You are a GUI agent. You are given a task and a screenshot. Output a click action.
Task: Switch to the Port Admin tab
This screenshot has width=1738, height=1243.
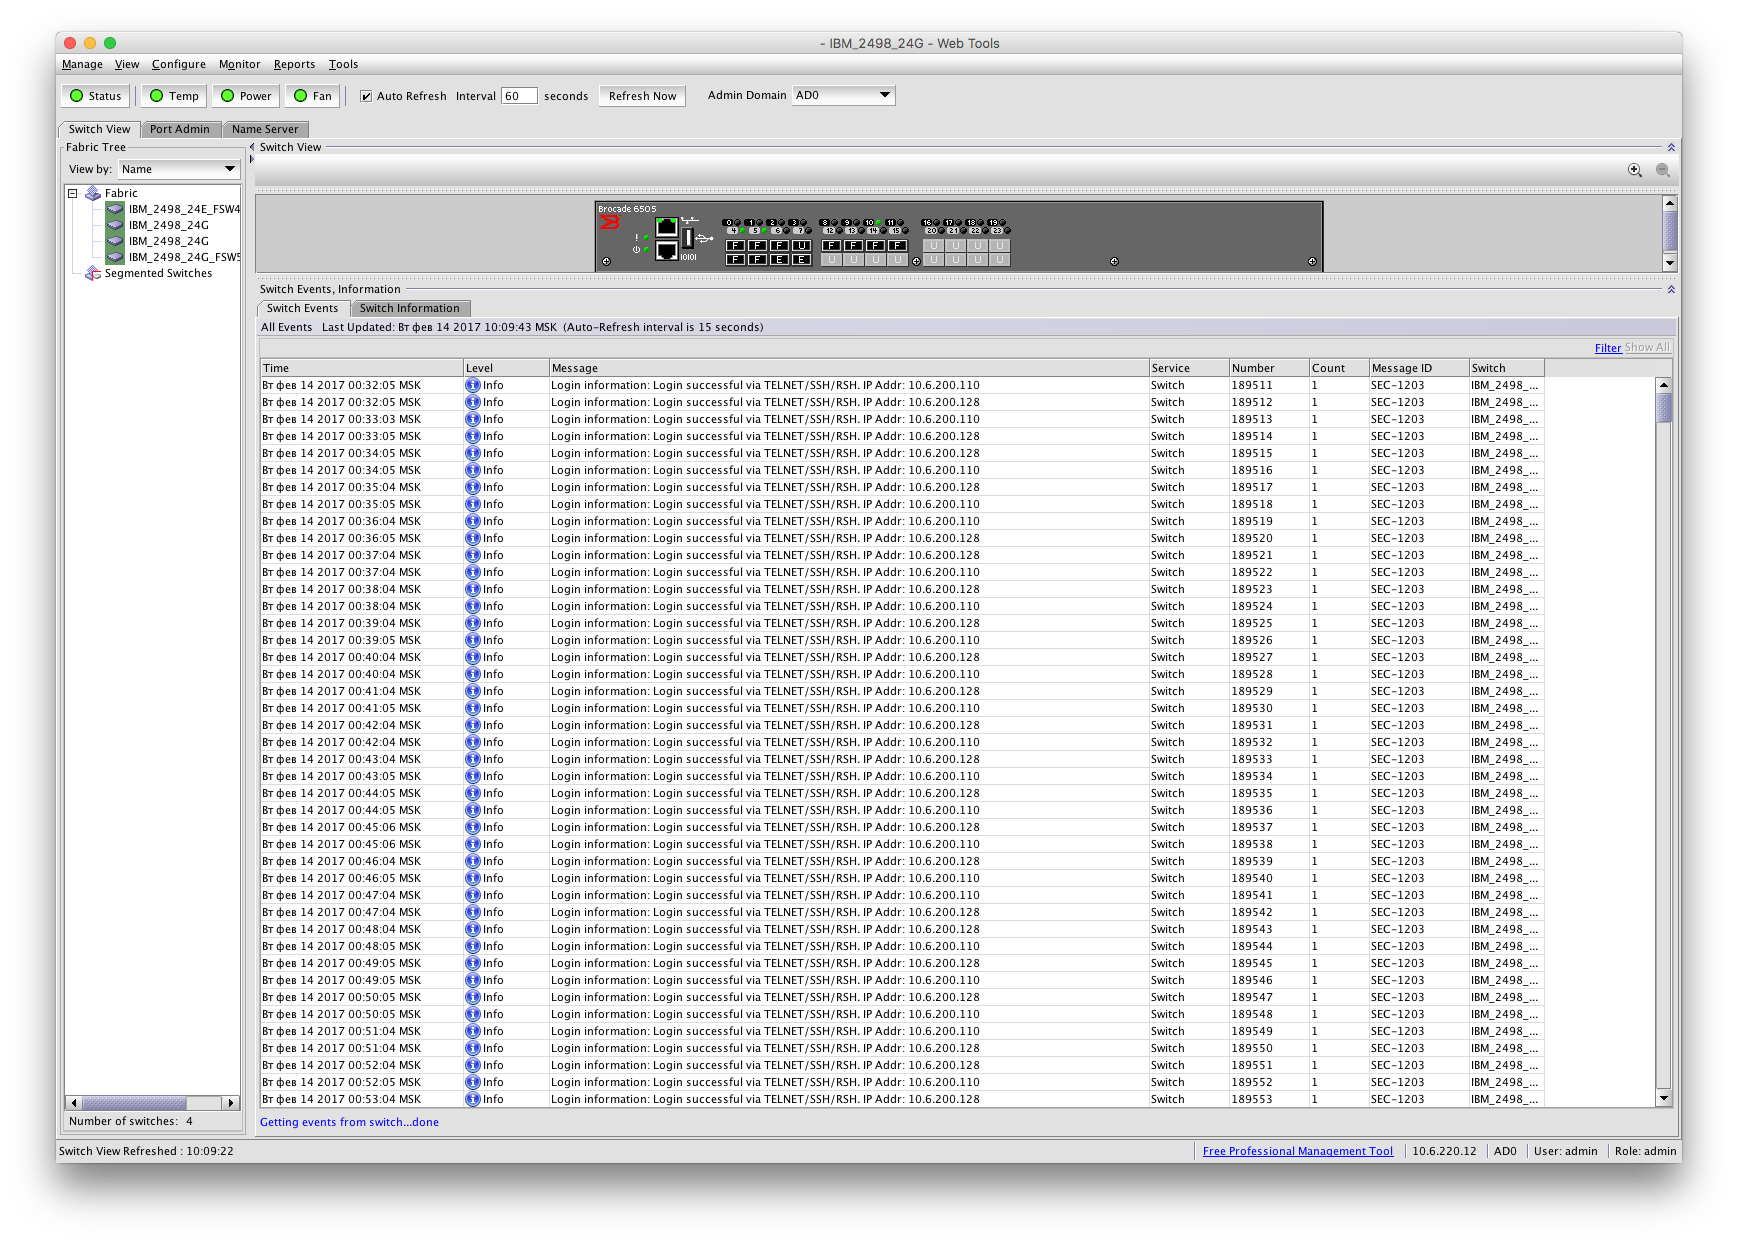[180, 129]
